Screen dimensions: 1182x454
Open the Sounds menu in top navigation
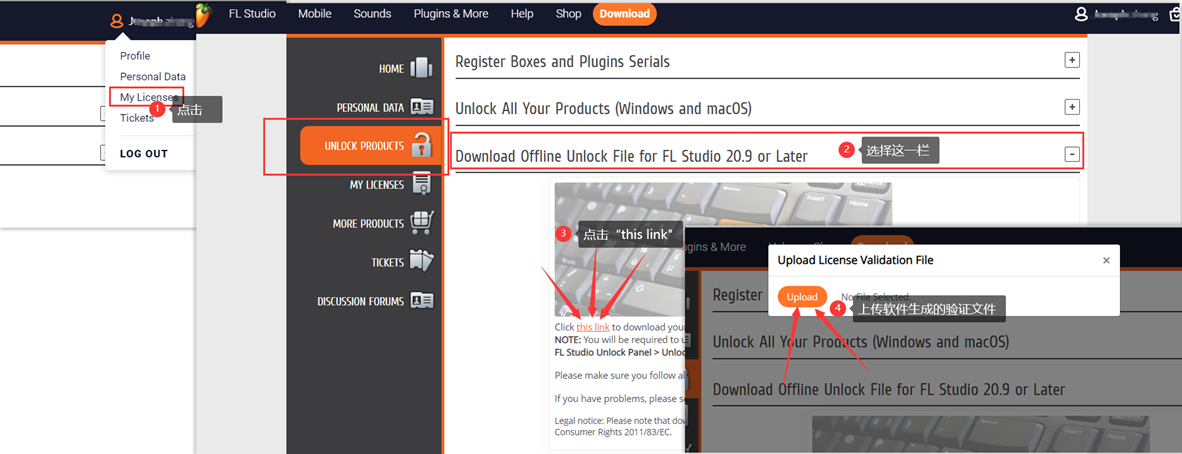[x=372, y=14]
